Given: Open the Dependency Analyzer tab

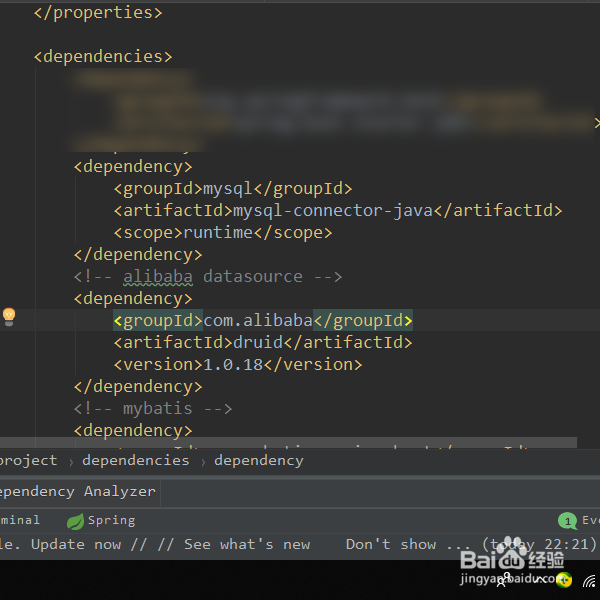Looking at the screenshot, I should 77,491.
